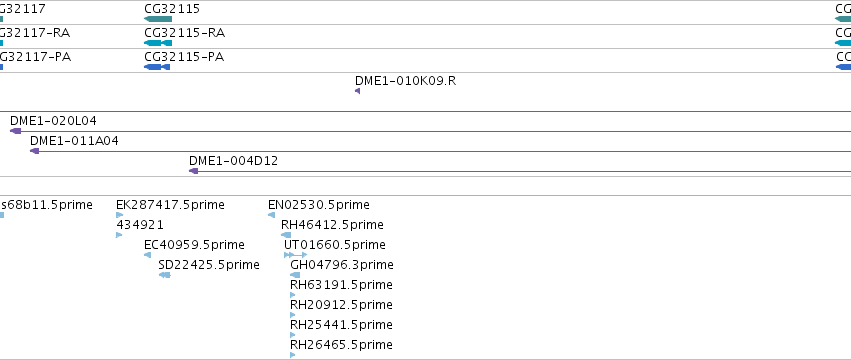Select the SD22425.5prime EST glyph
The width and height of the screenshot is (851, 360).
click(x=165, y=275)
